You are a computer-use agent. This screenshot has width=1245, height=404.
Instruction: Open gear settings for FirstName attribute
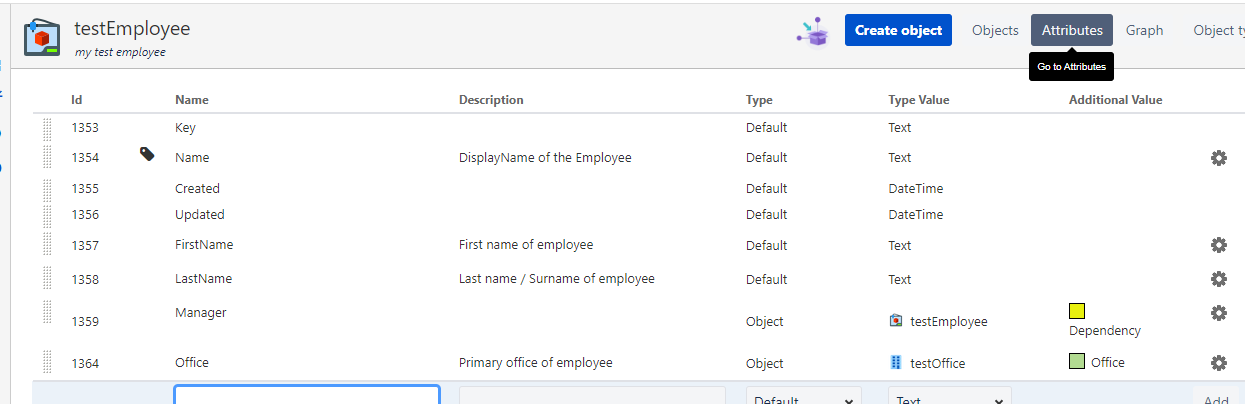pyautogui.click(x=1218, y=245)
